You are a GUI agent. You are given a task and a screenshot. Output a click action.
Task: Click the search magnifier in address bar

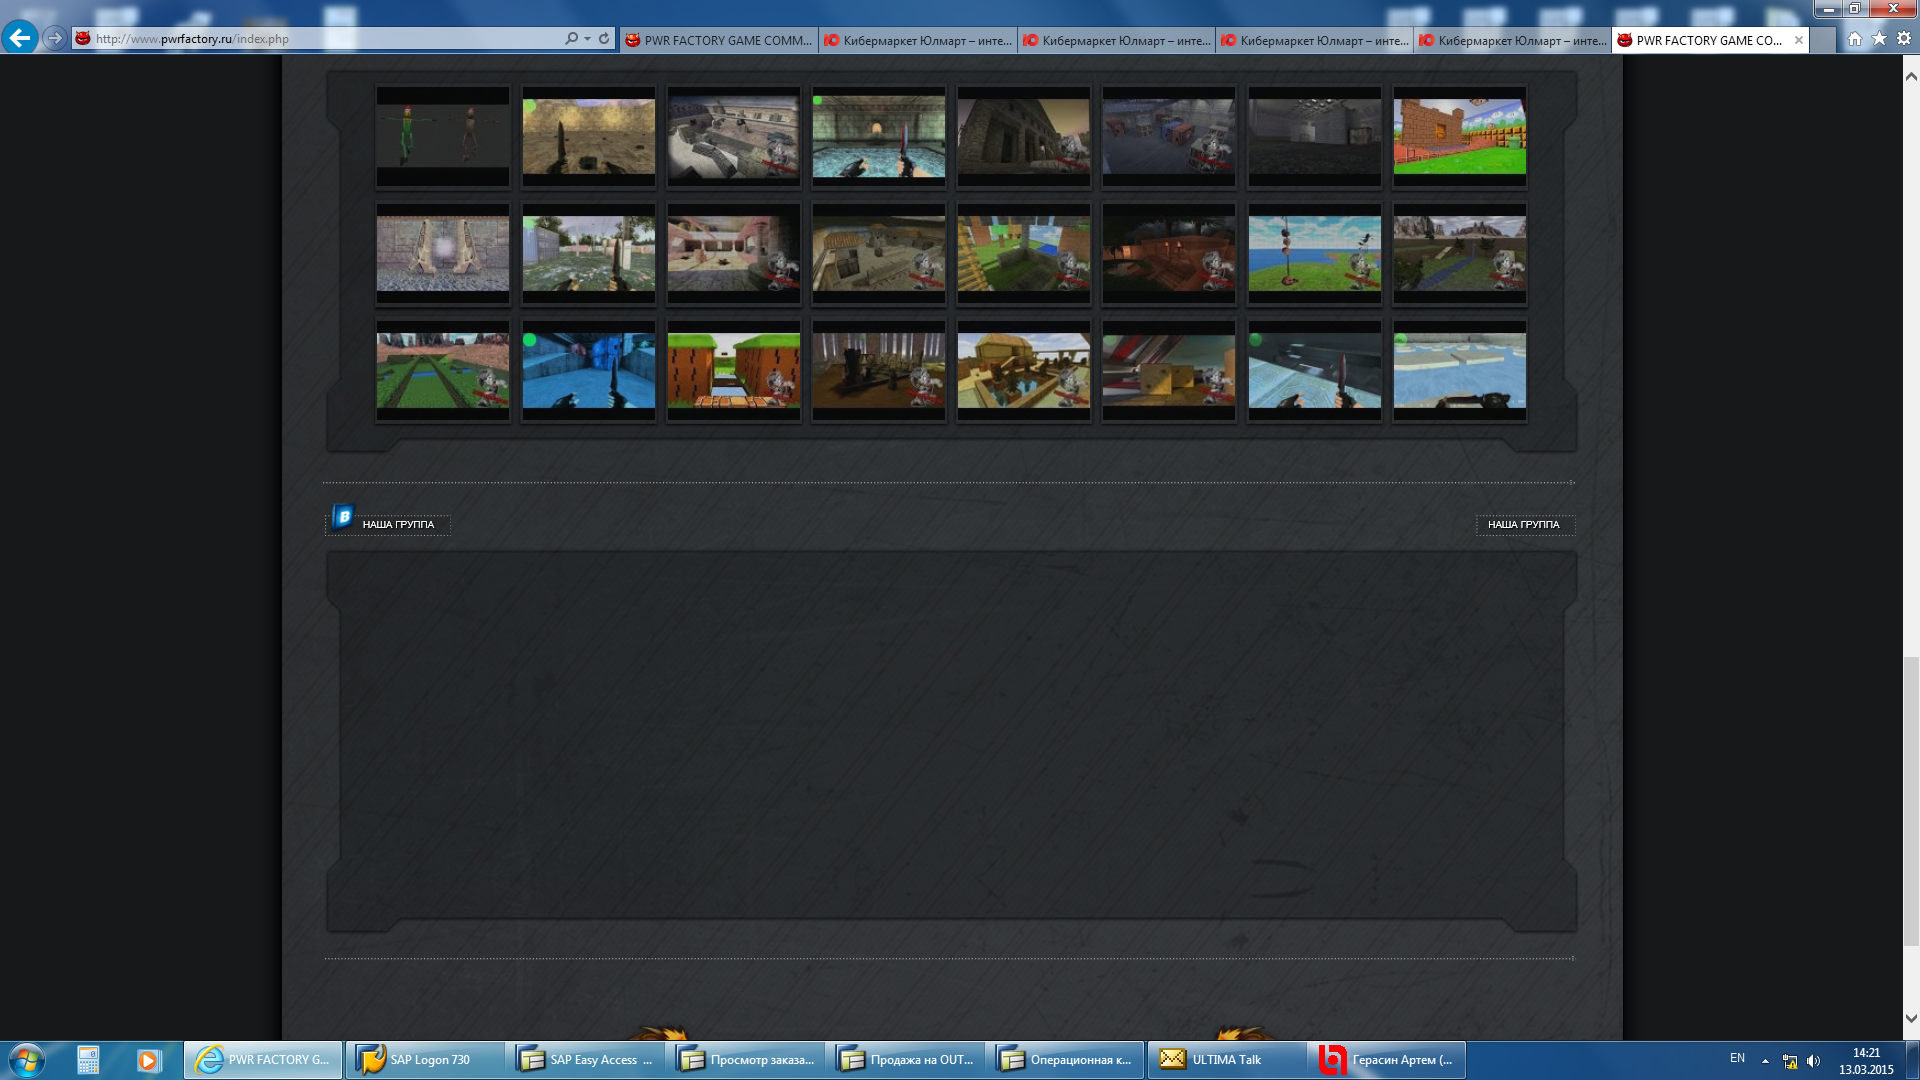[x=571, y=38]
